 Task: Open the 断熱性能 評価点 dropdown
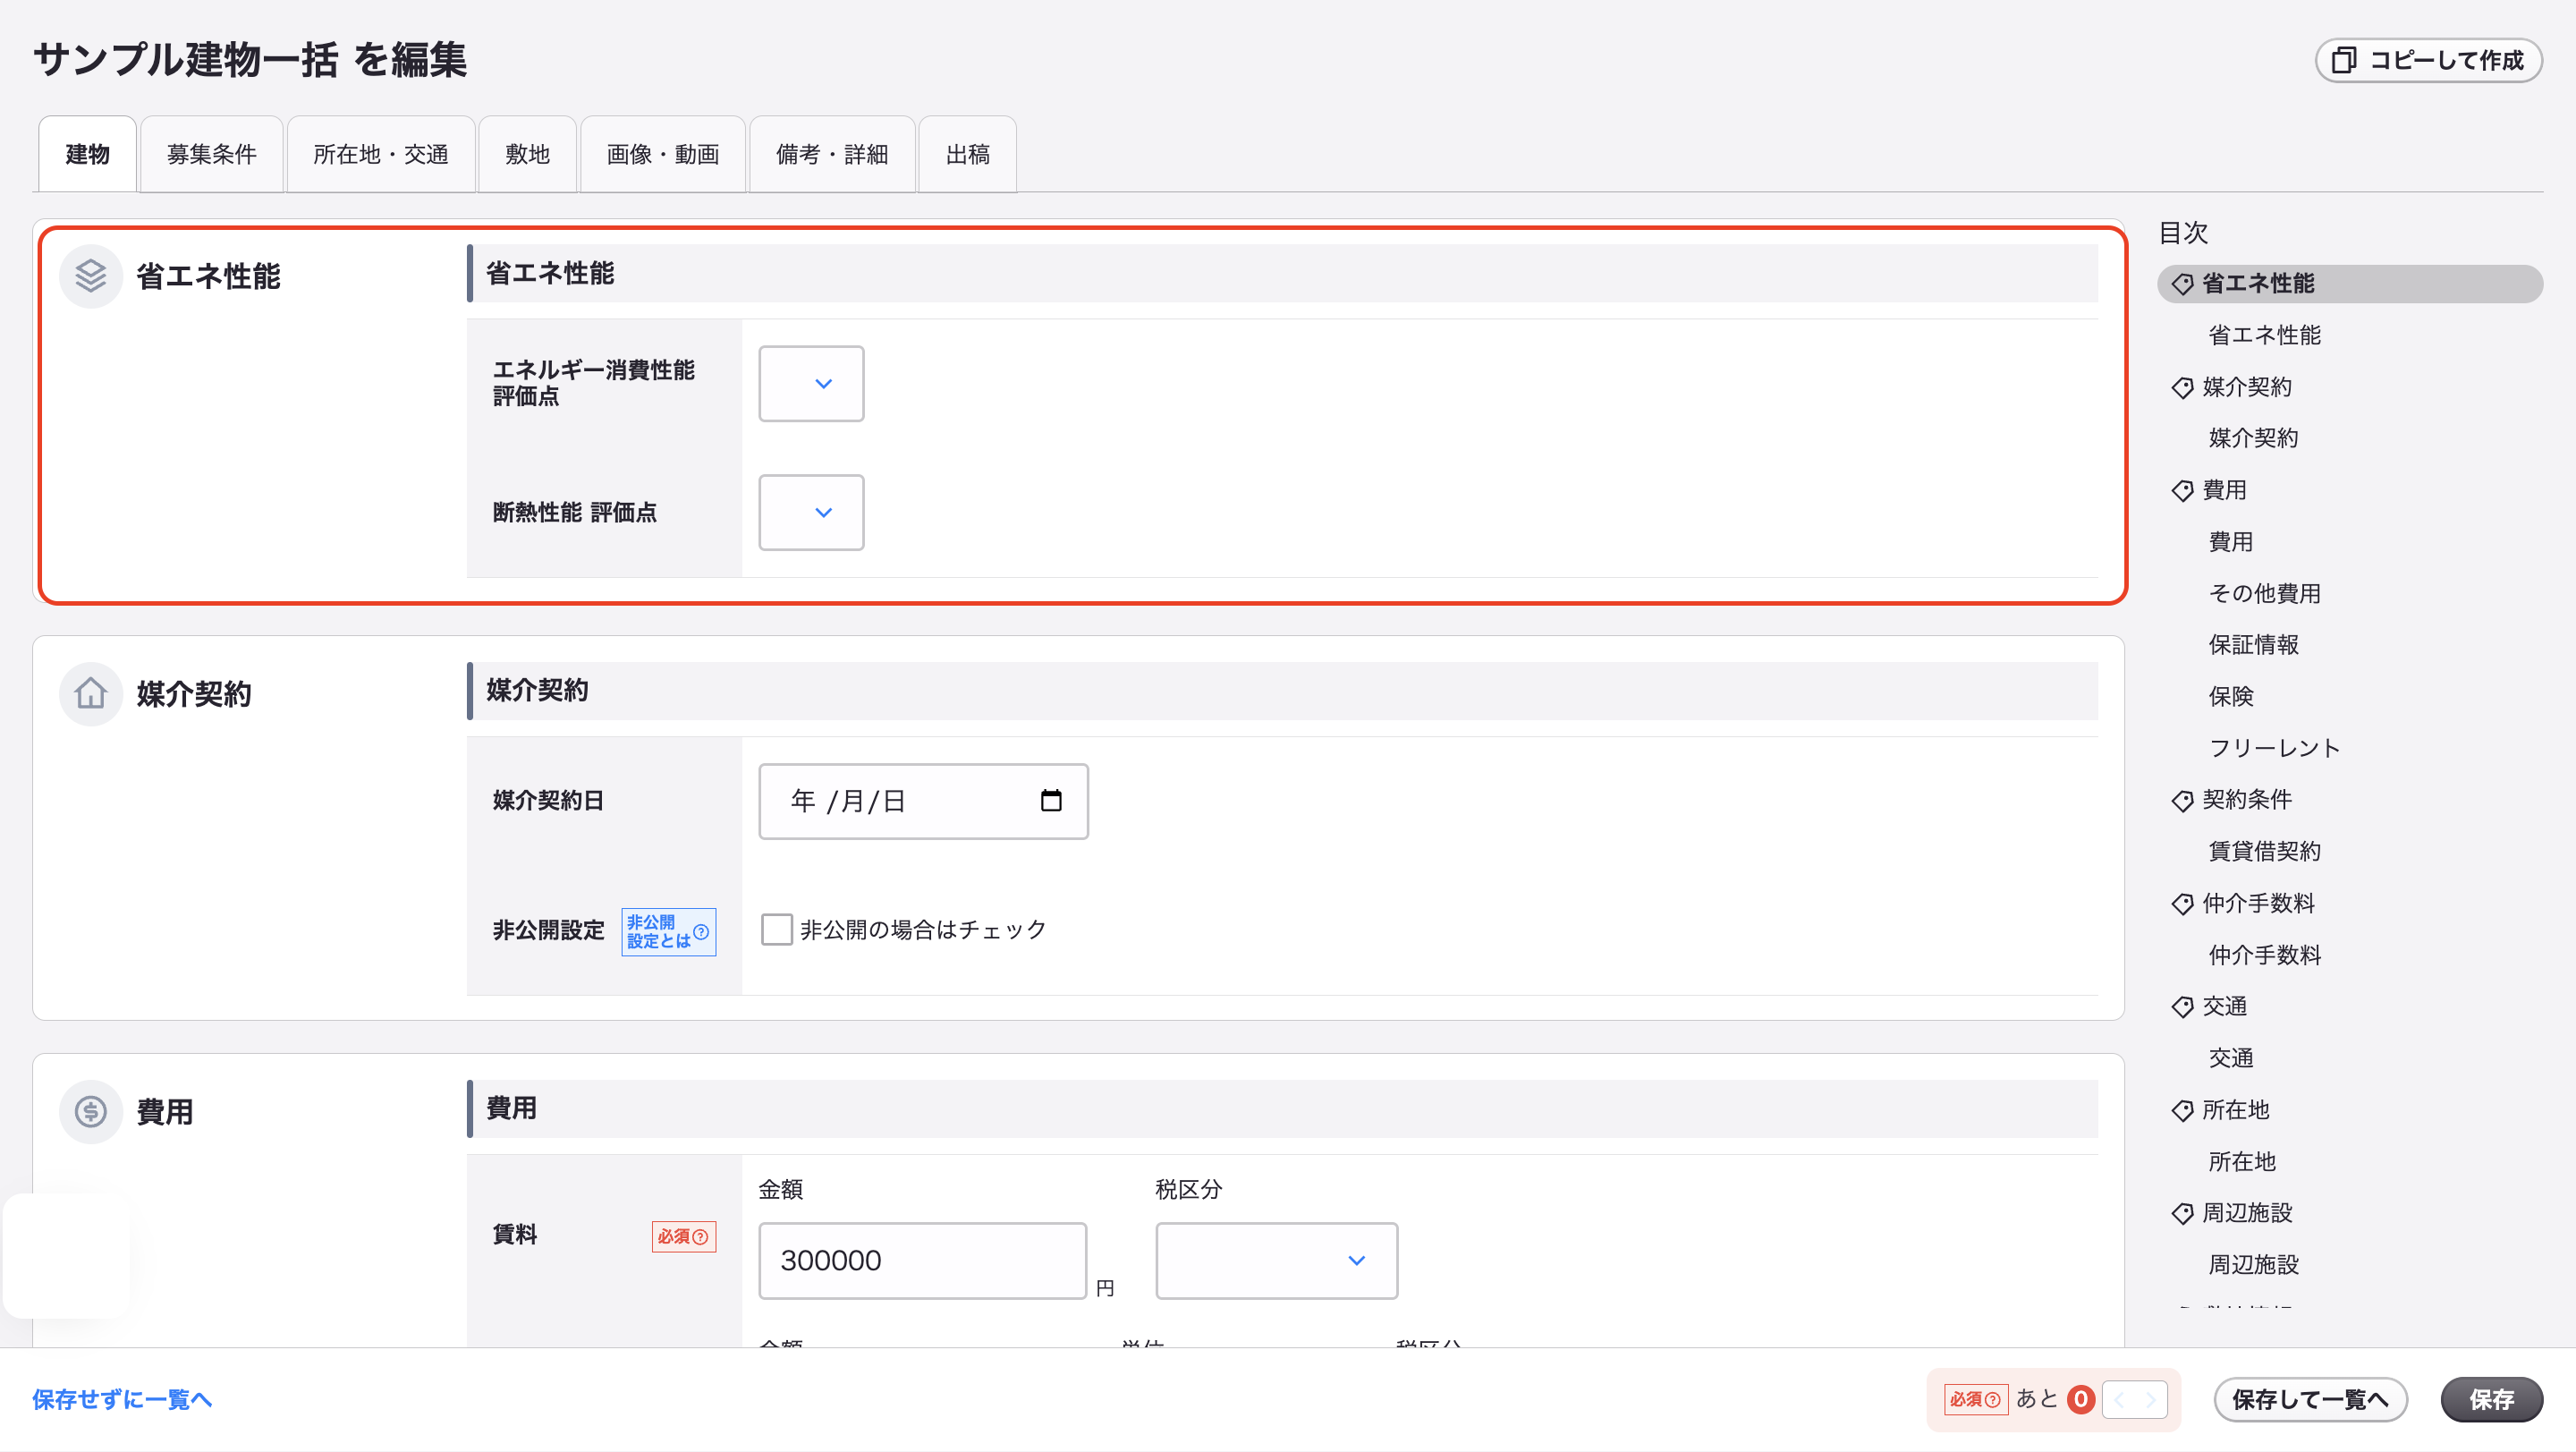tap(811, 512)
